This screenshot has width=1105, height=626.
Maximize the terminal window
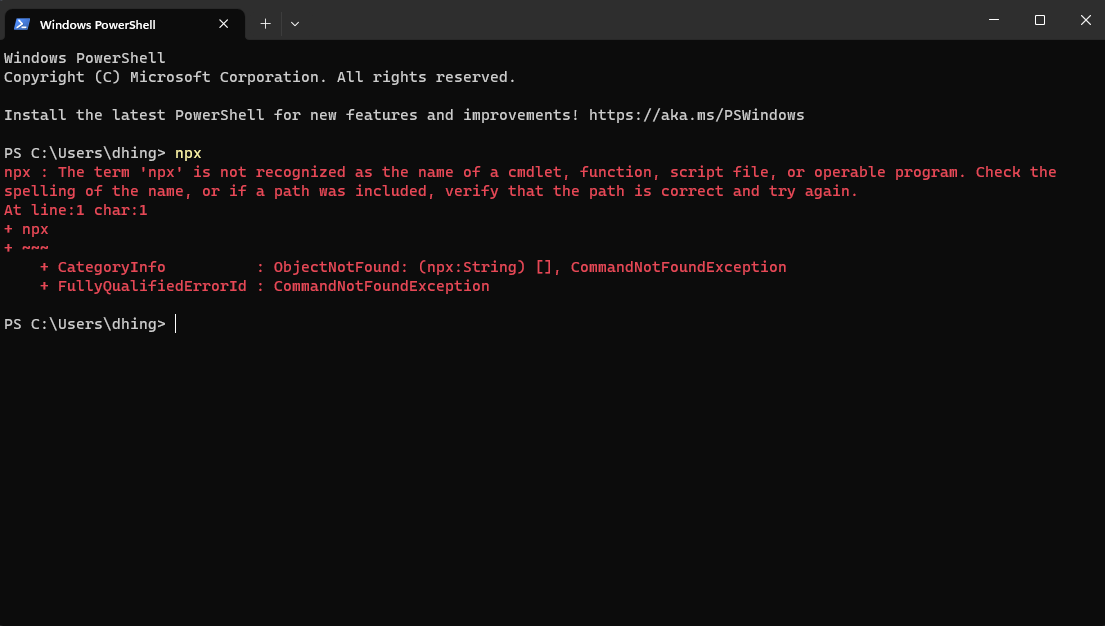1039,20
